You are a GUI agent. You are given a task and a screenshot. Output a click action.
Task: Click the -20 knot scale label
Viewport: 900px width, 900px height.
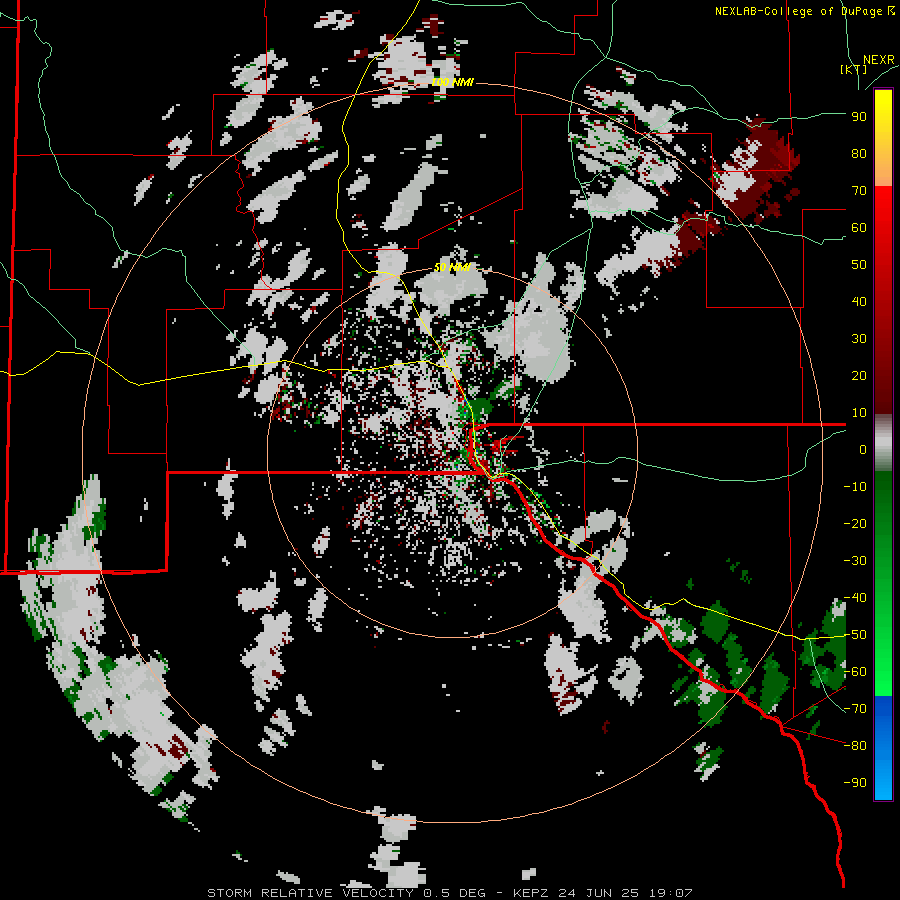click(x=855, y=524)
